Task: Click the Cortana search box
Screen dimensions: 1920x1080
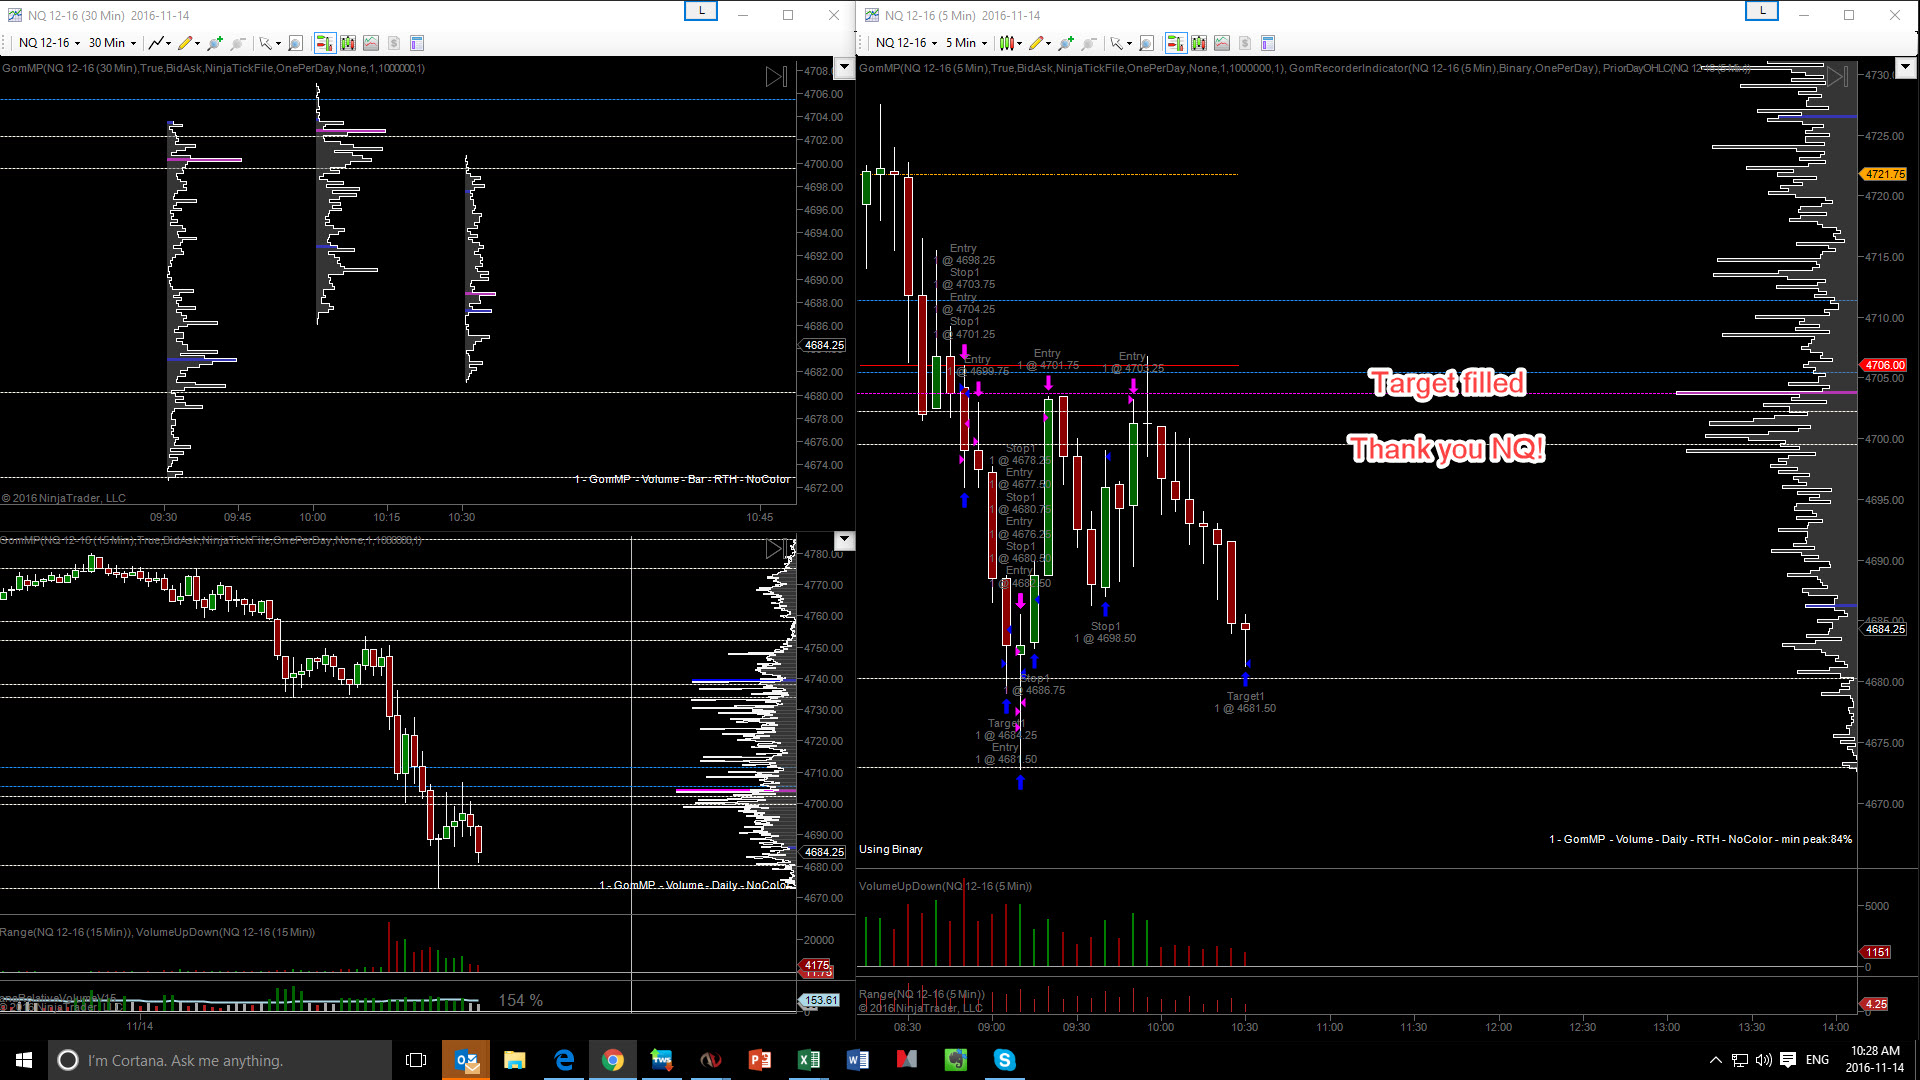Action: (x=220, y=1060)
